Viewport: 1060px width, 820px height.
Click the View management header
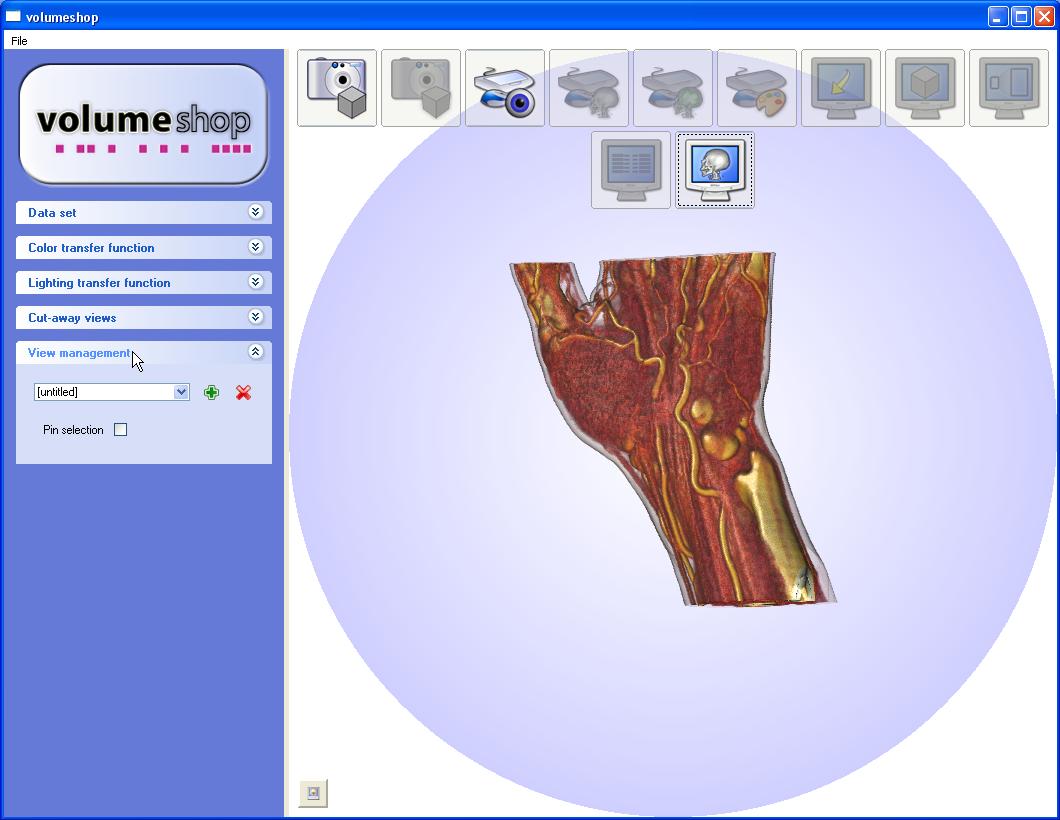[144, 352]
